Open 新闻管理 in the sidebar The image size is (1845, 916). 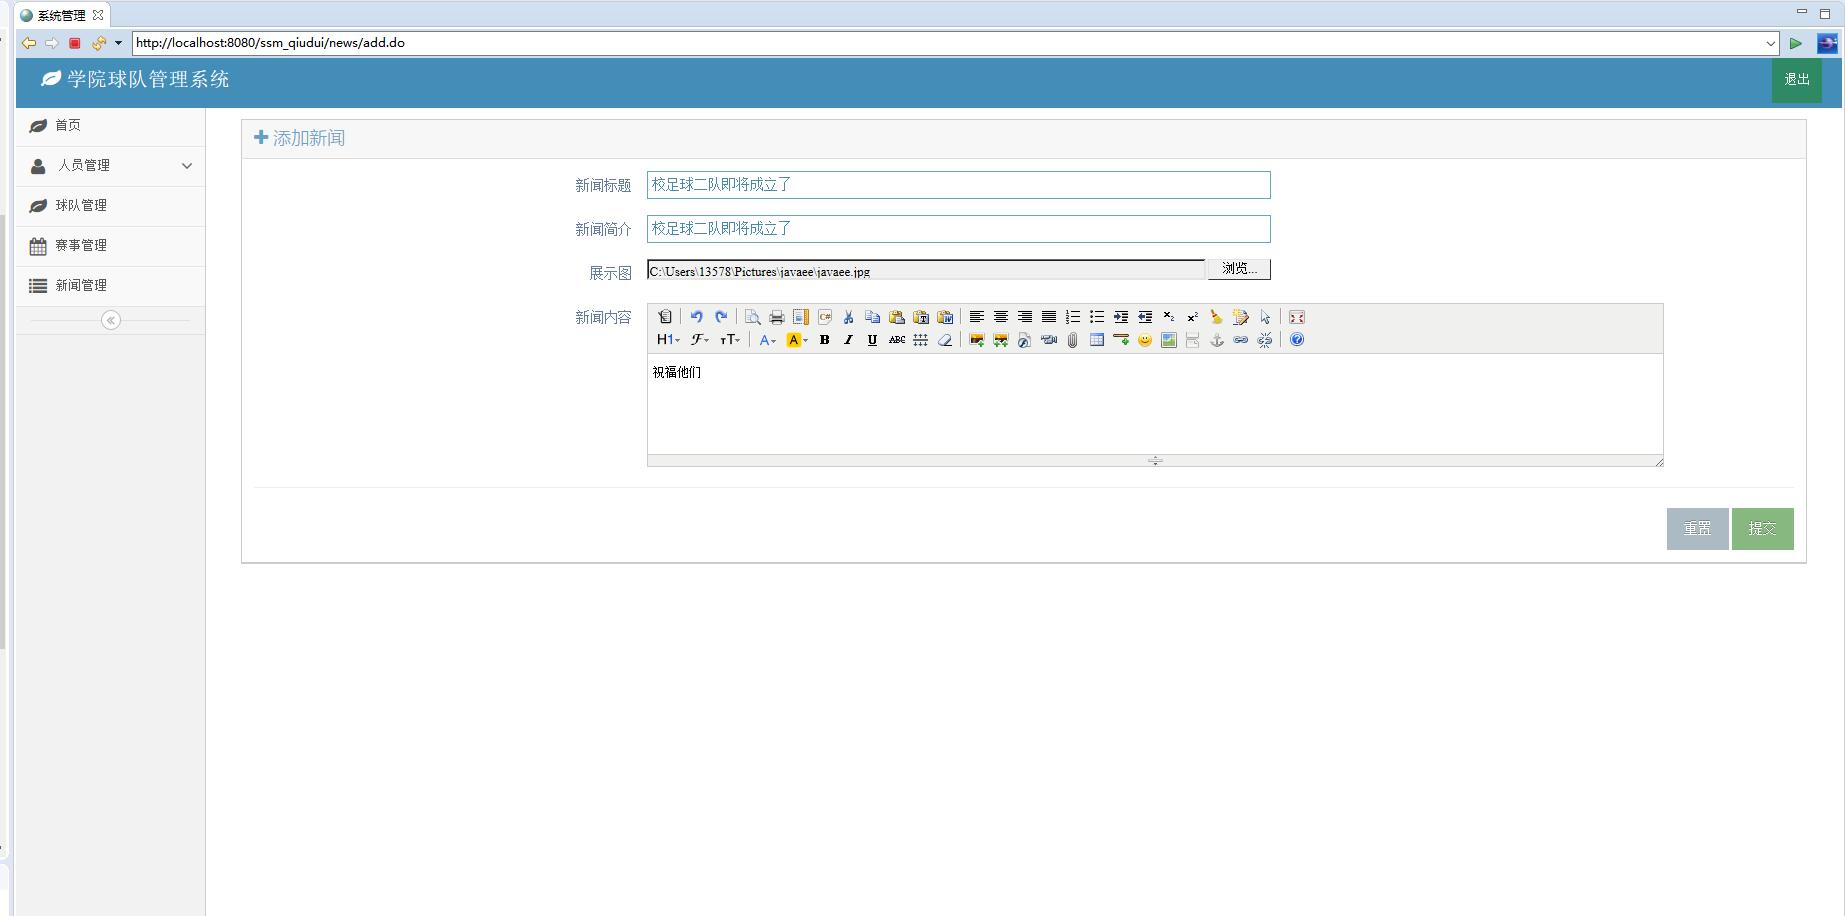coord(111,286)
